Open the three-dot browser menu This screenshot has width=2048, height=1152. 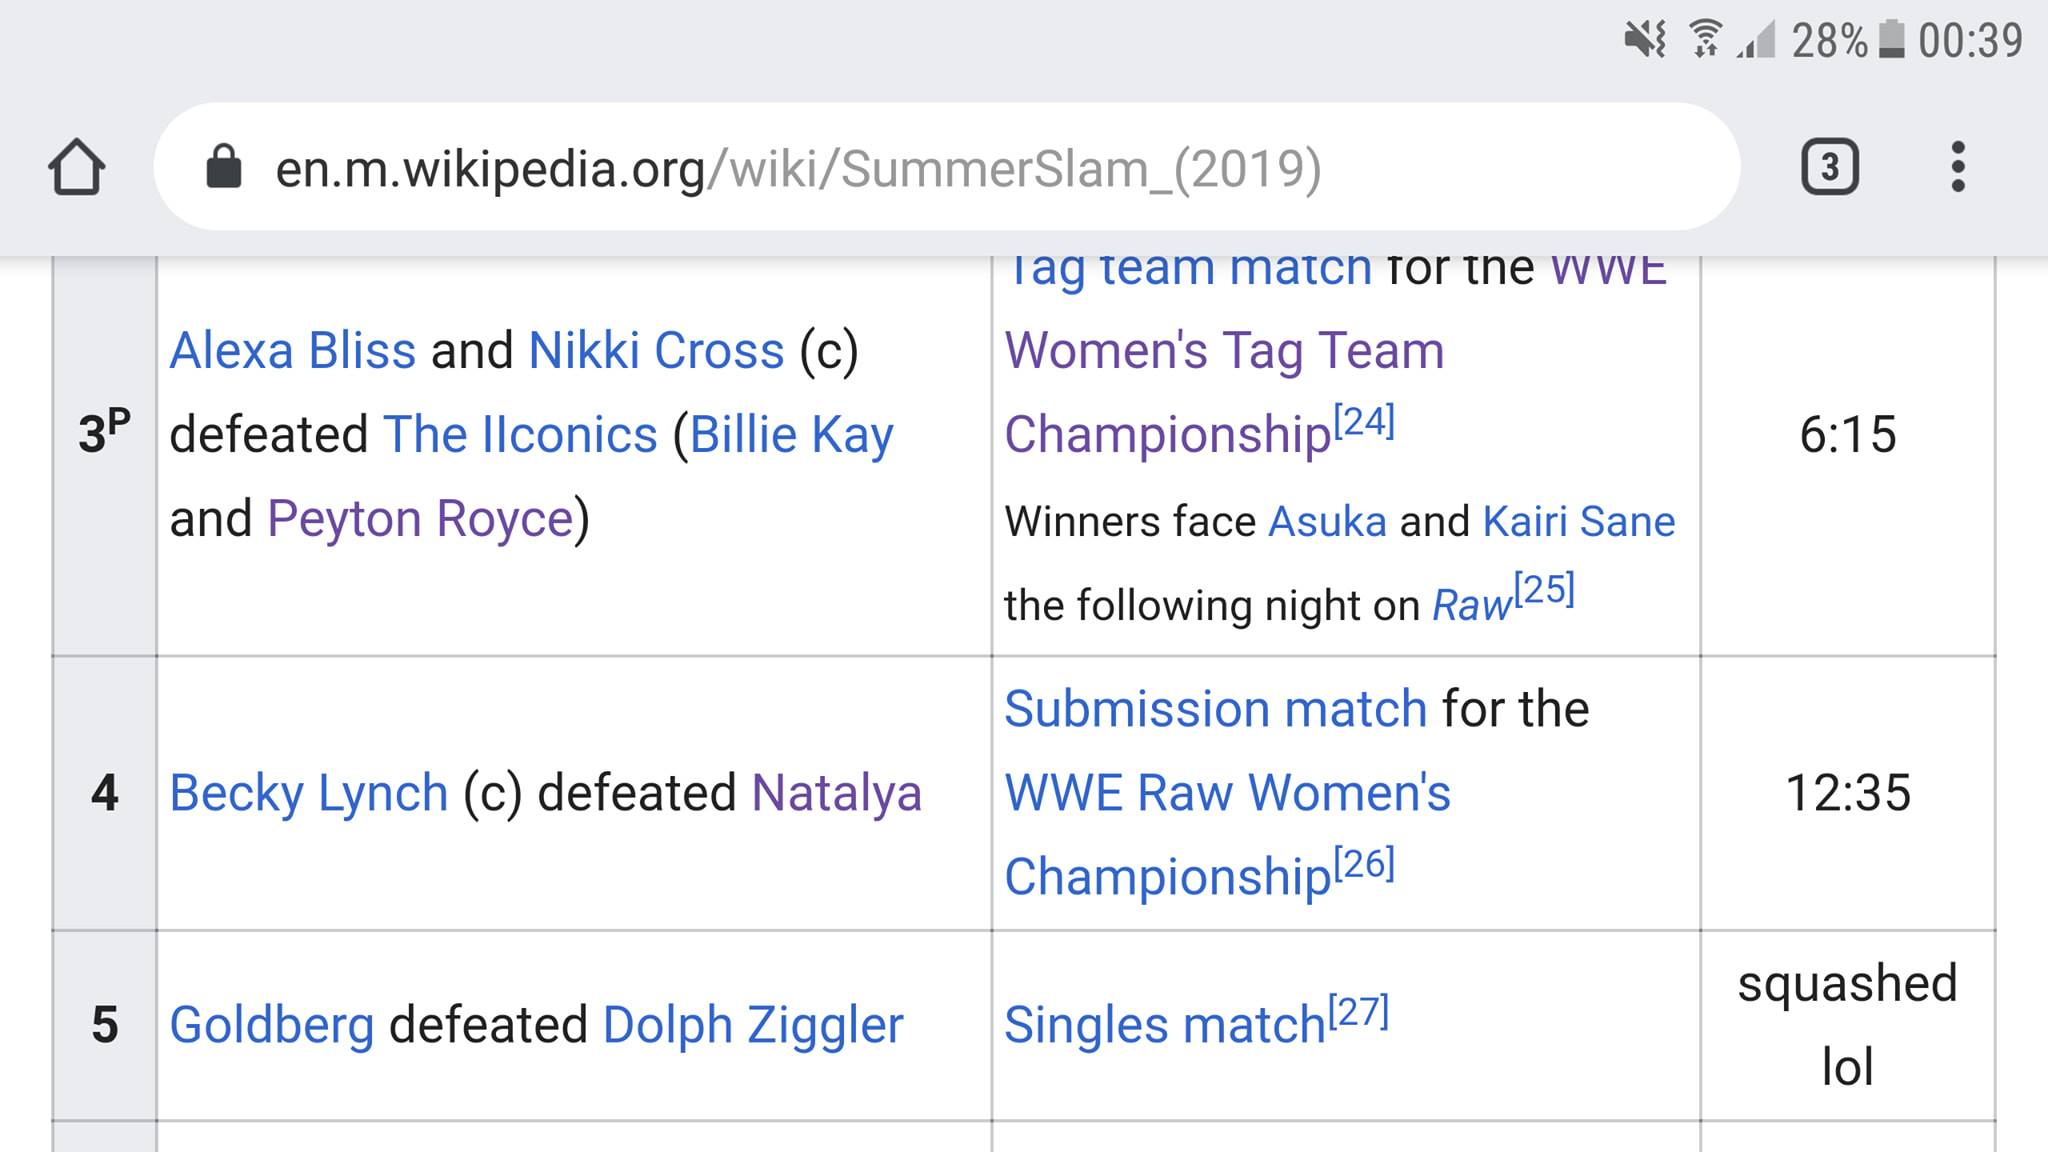(x=1958, y=167)
